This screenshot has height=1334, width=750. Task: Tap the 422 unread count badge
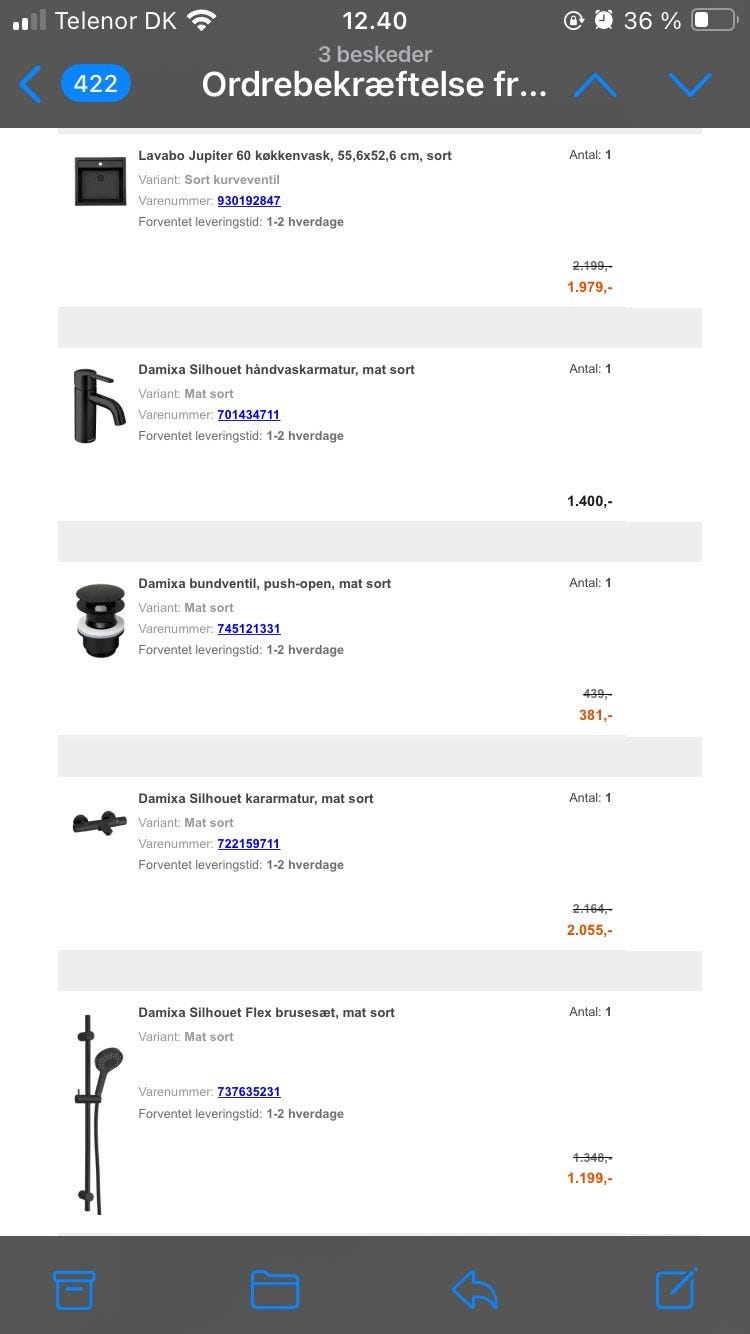96,85
